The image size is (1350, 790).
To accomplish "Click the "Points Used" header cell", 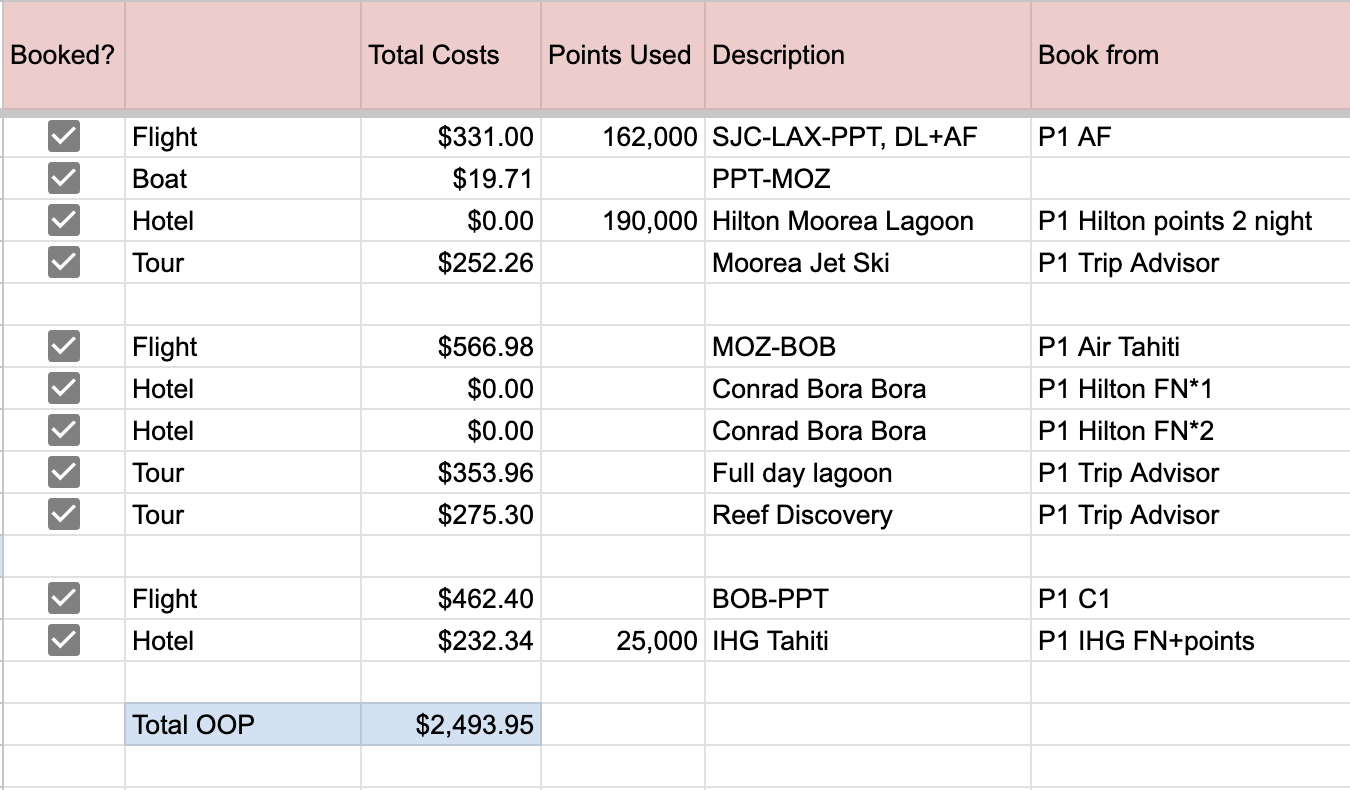I will click(x=622, y=55).
